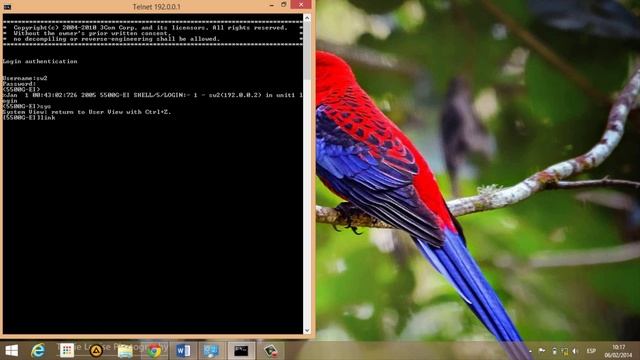
Task: Click the SHELL/5/LOGIN log message line
Action: [x=153, y=98]
